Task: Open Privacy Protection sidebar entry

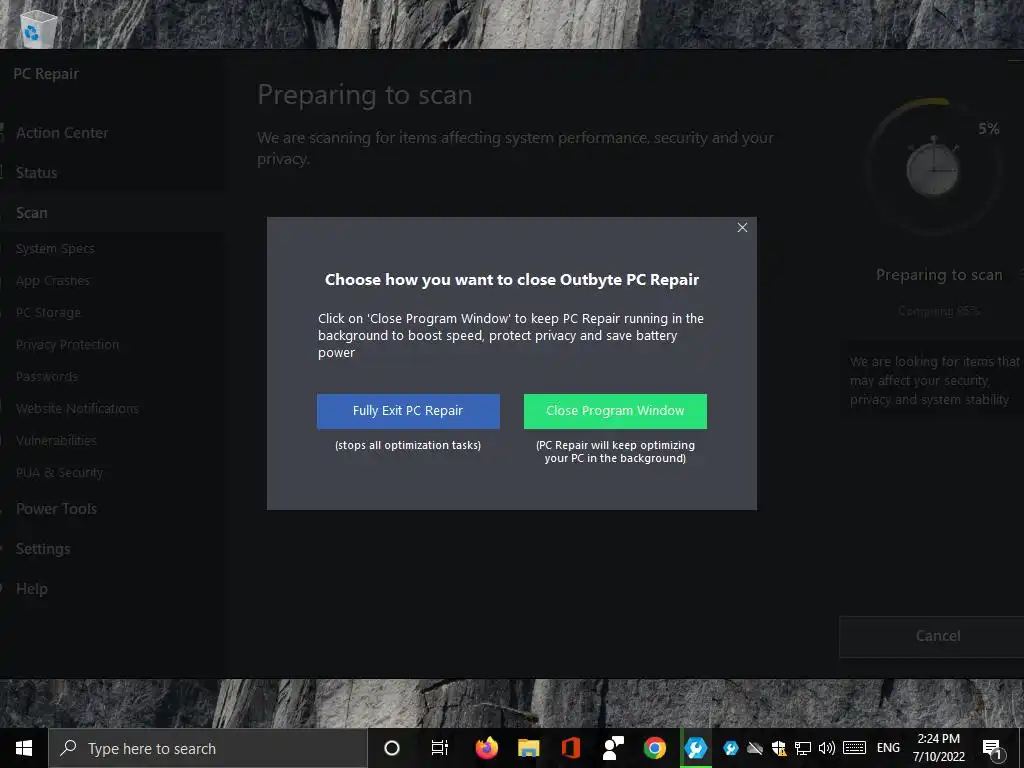Action: click(67, 345)
